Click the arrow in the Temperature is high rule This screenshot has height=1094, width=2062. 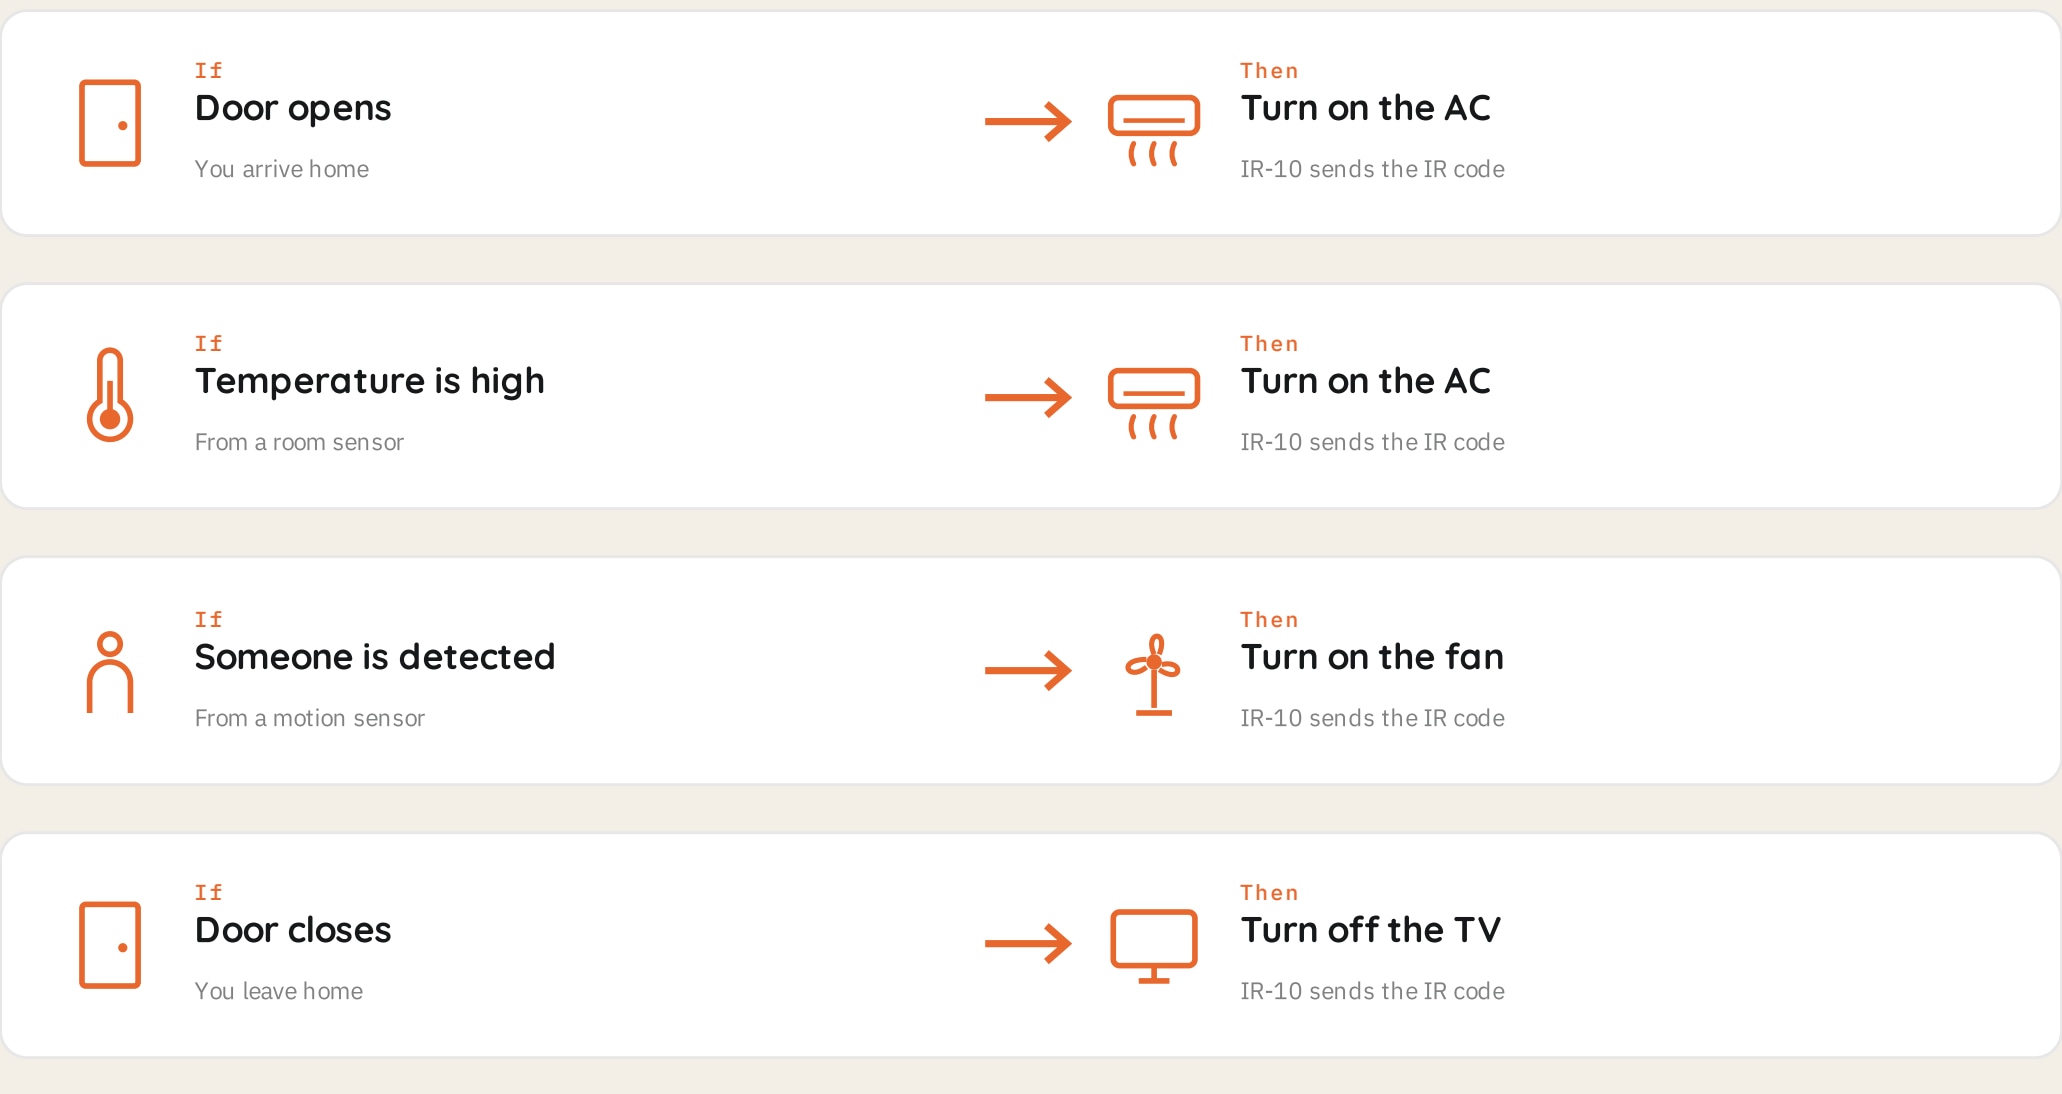point(1028,397)
